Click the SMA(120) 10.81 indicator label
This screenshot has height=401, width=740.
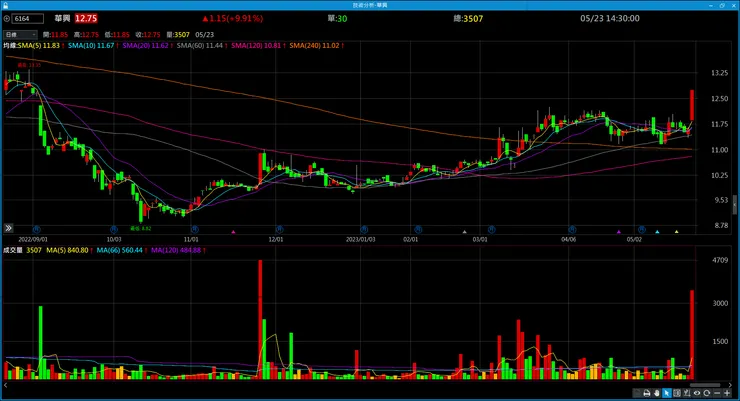tap(256, 46)
